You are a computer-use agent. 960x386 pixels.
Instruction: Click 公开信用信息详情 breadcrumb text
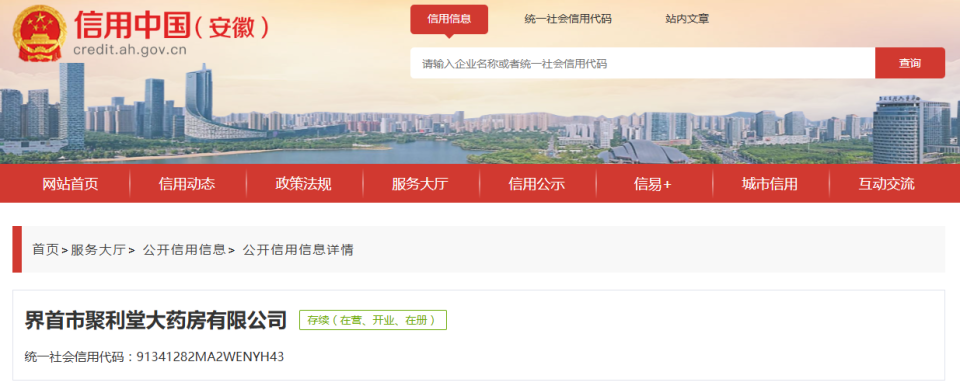298,250
